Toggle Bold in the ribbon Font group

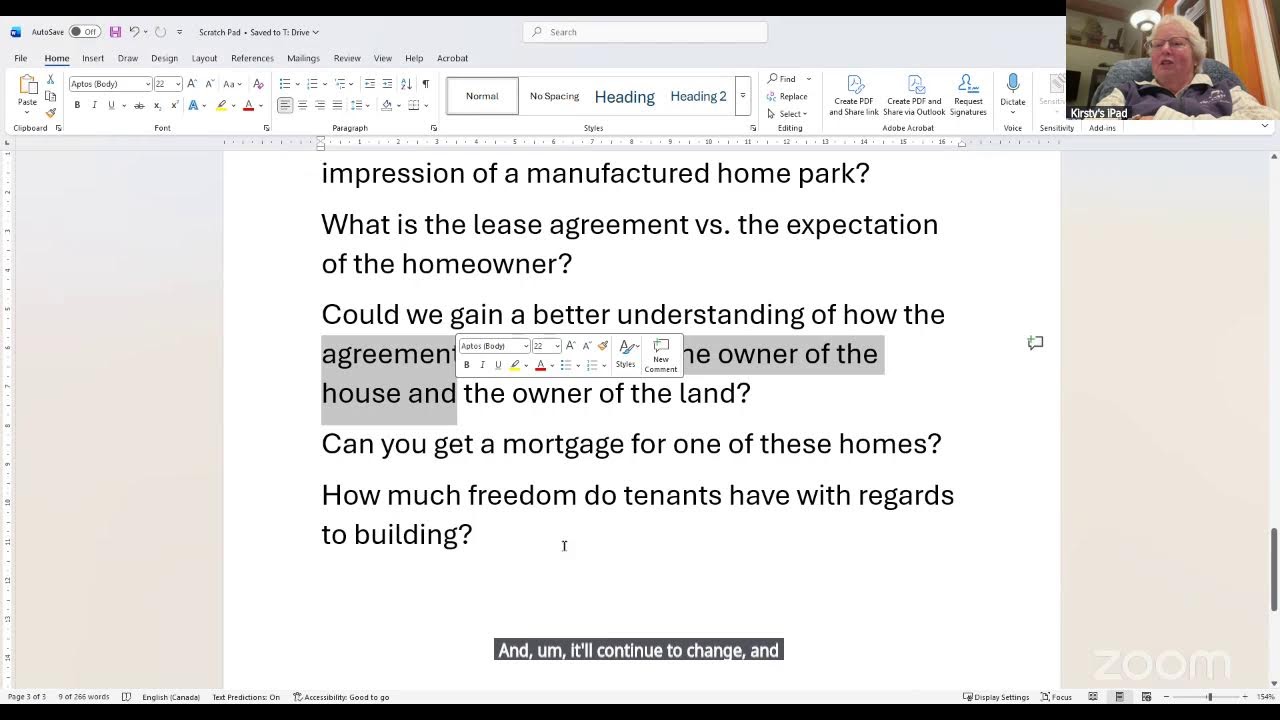[x=77, y=105]
